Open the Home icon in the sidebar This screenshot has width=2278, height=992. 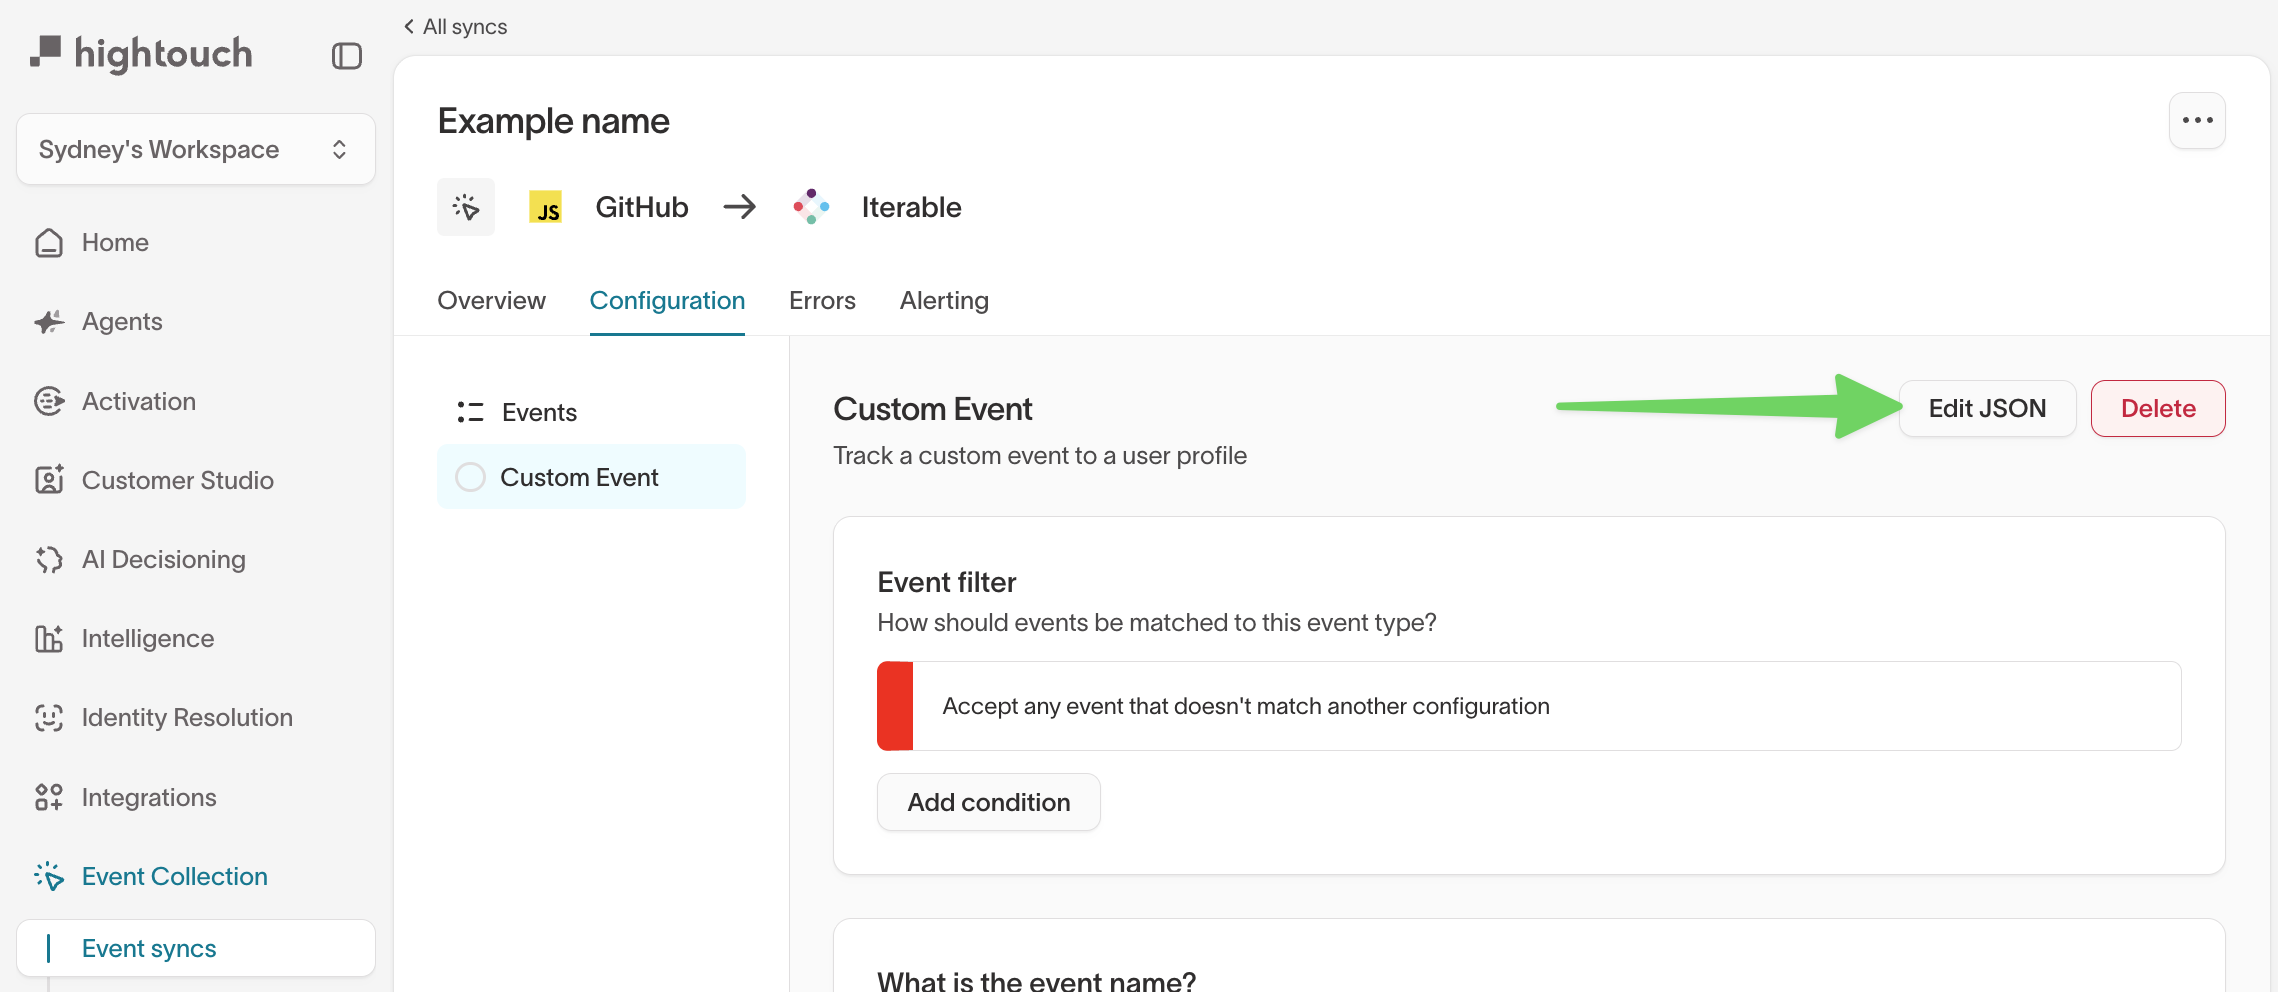click(49, 242)
